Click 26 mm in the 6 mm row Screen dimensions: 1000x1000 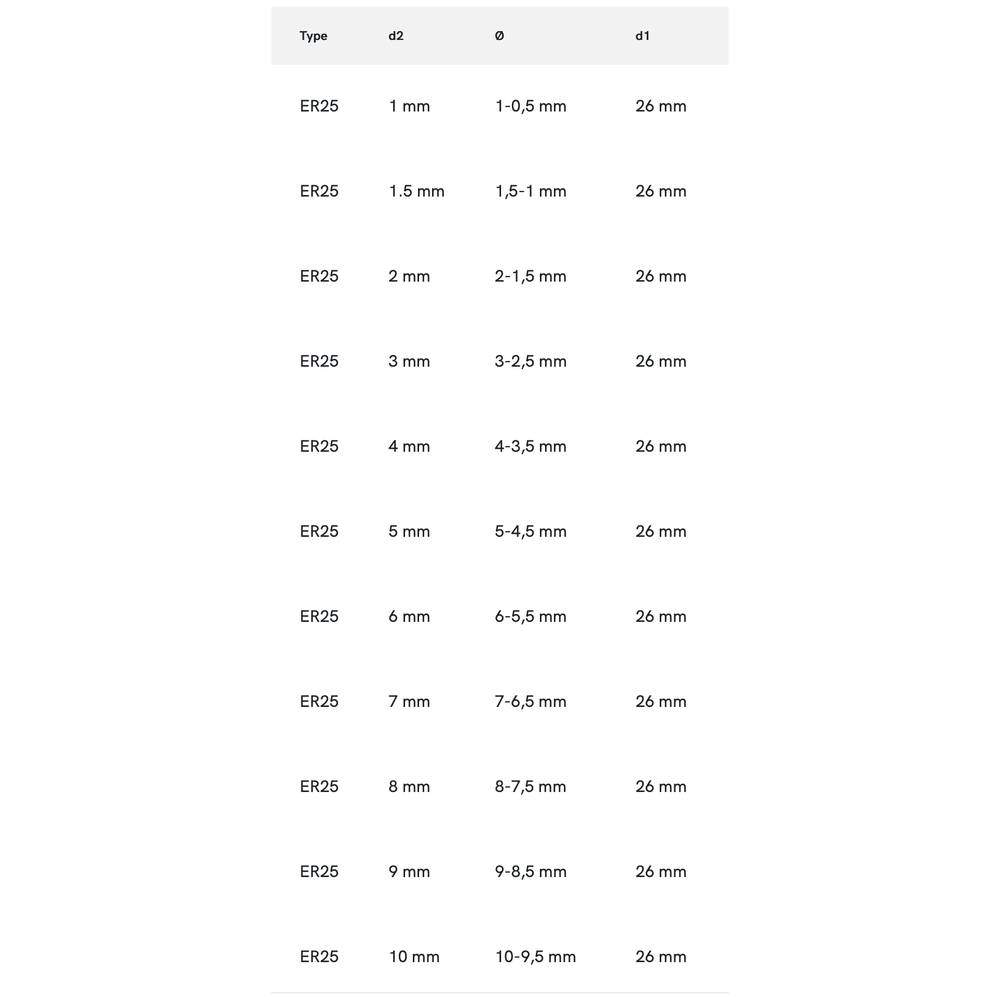tap(661, 616)
